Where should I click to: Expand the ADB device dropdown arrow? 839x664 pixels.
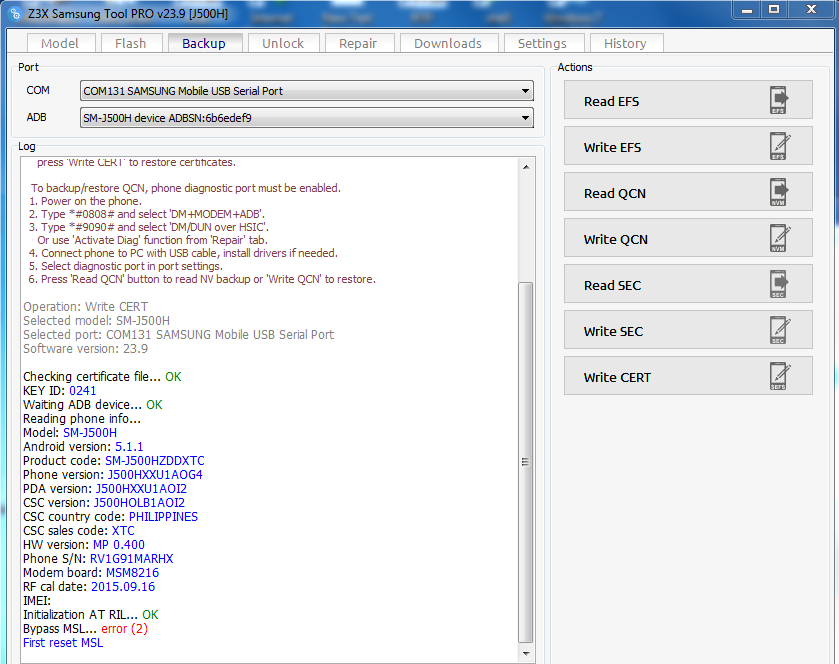point(525,118)
